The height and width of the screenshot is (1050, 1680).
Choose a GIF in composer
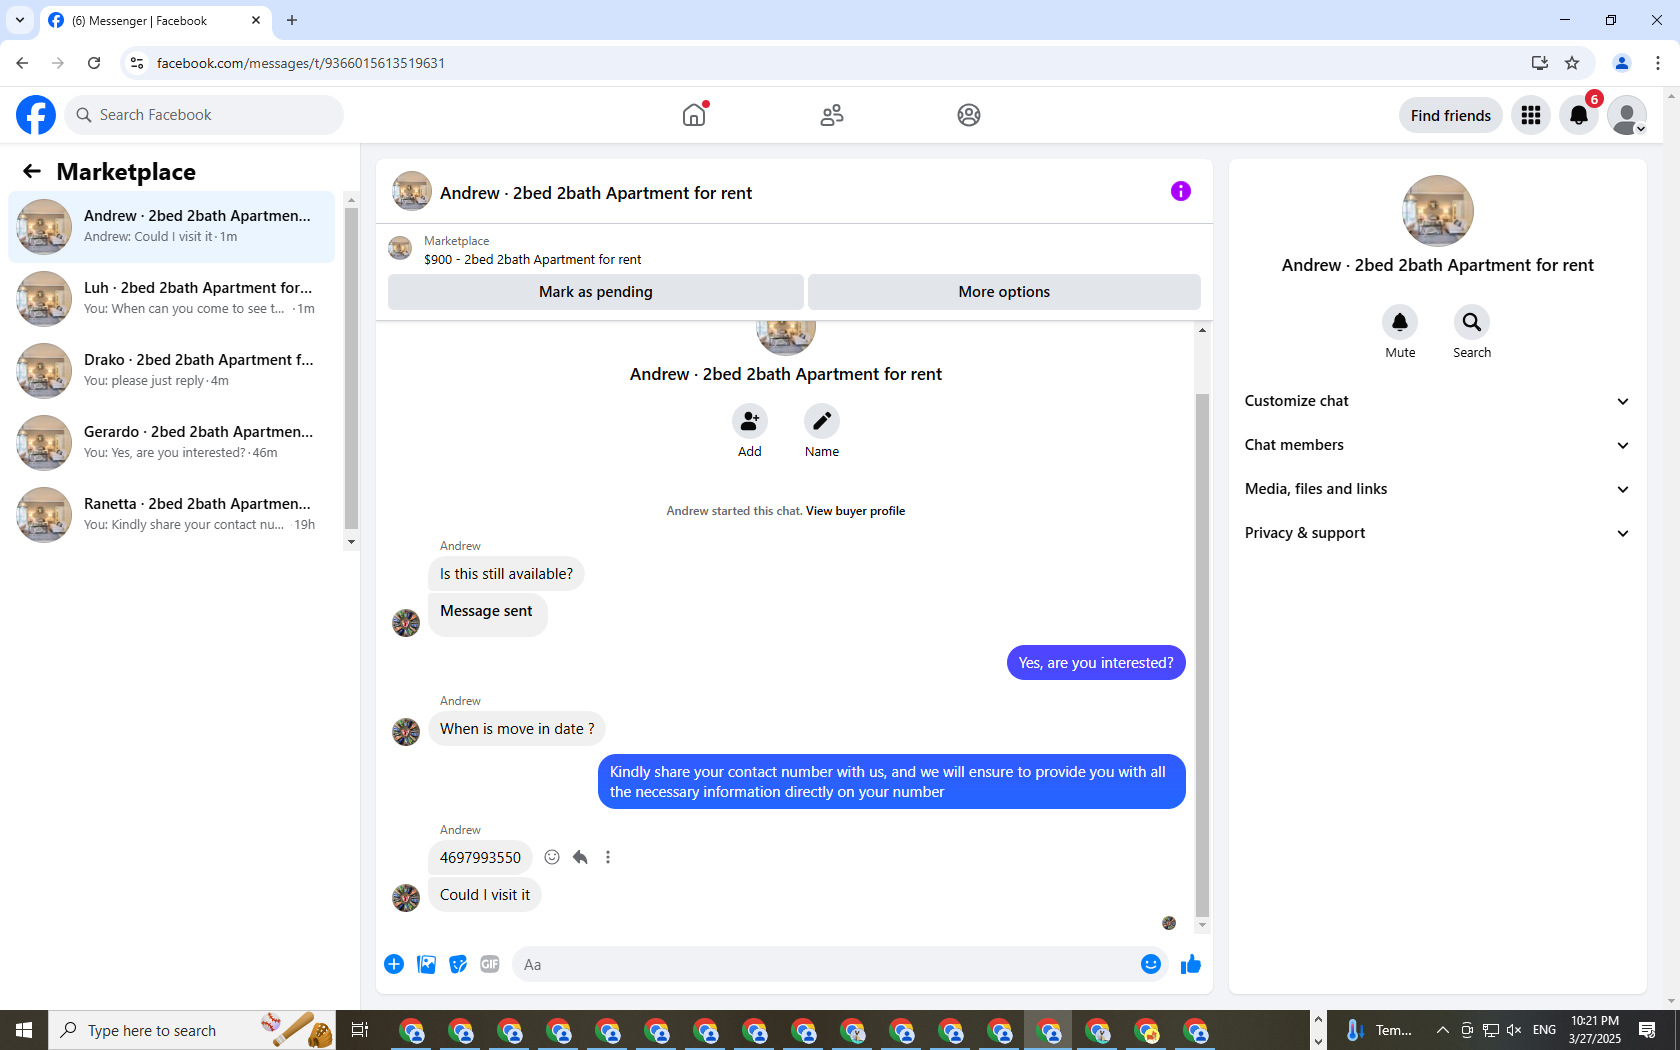[490, 964]
